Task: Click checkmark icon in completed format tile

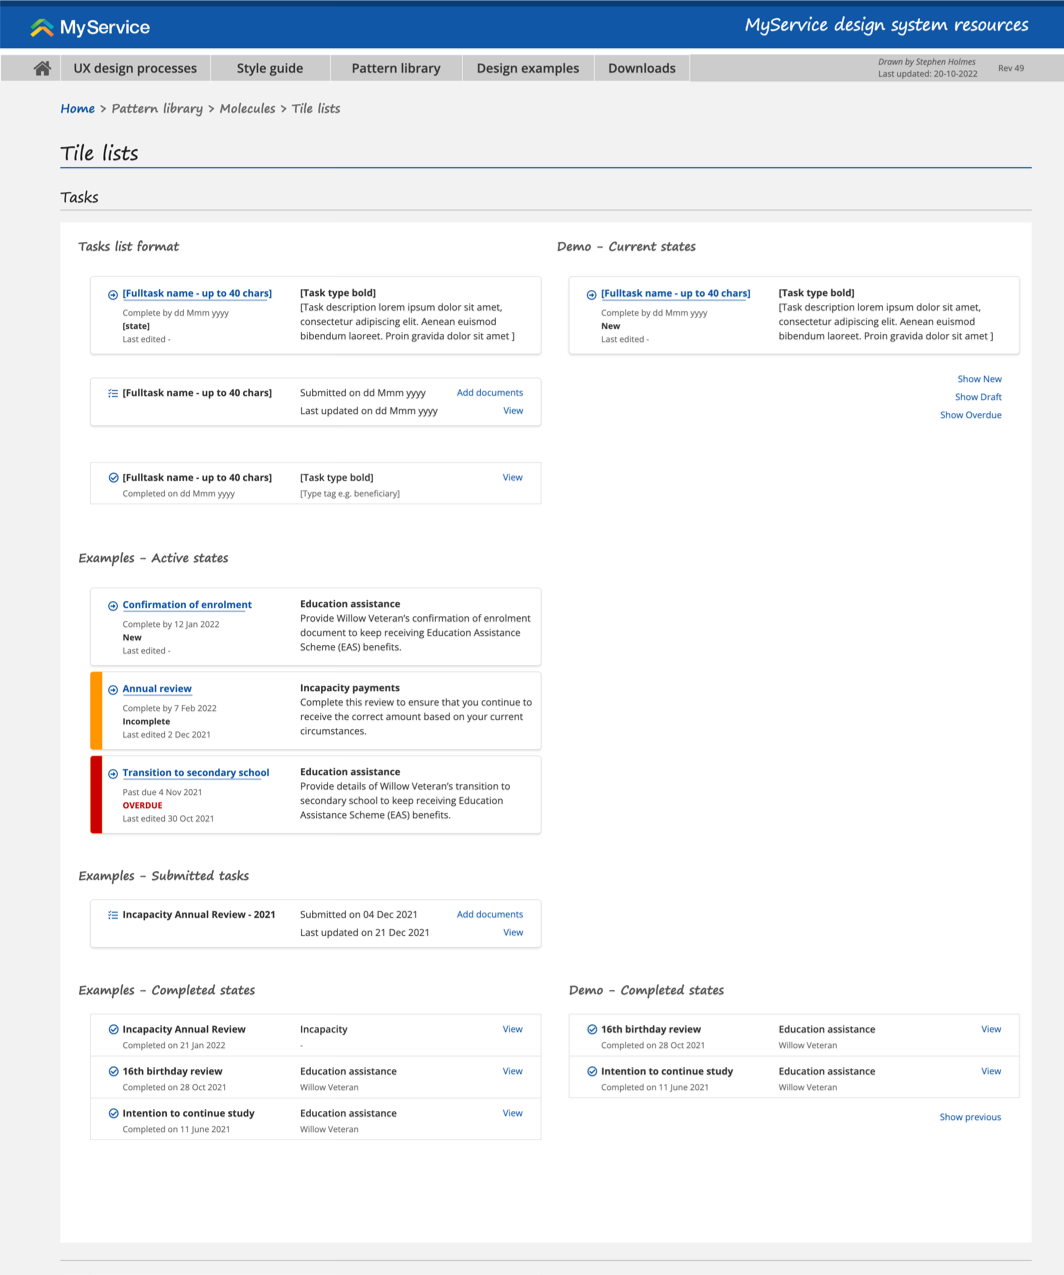Action: [113, 478]
